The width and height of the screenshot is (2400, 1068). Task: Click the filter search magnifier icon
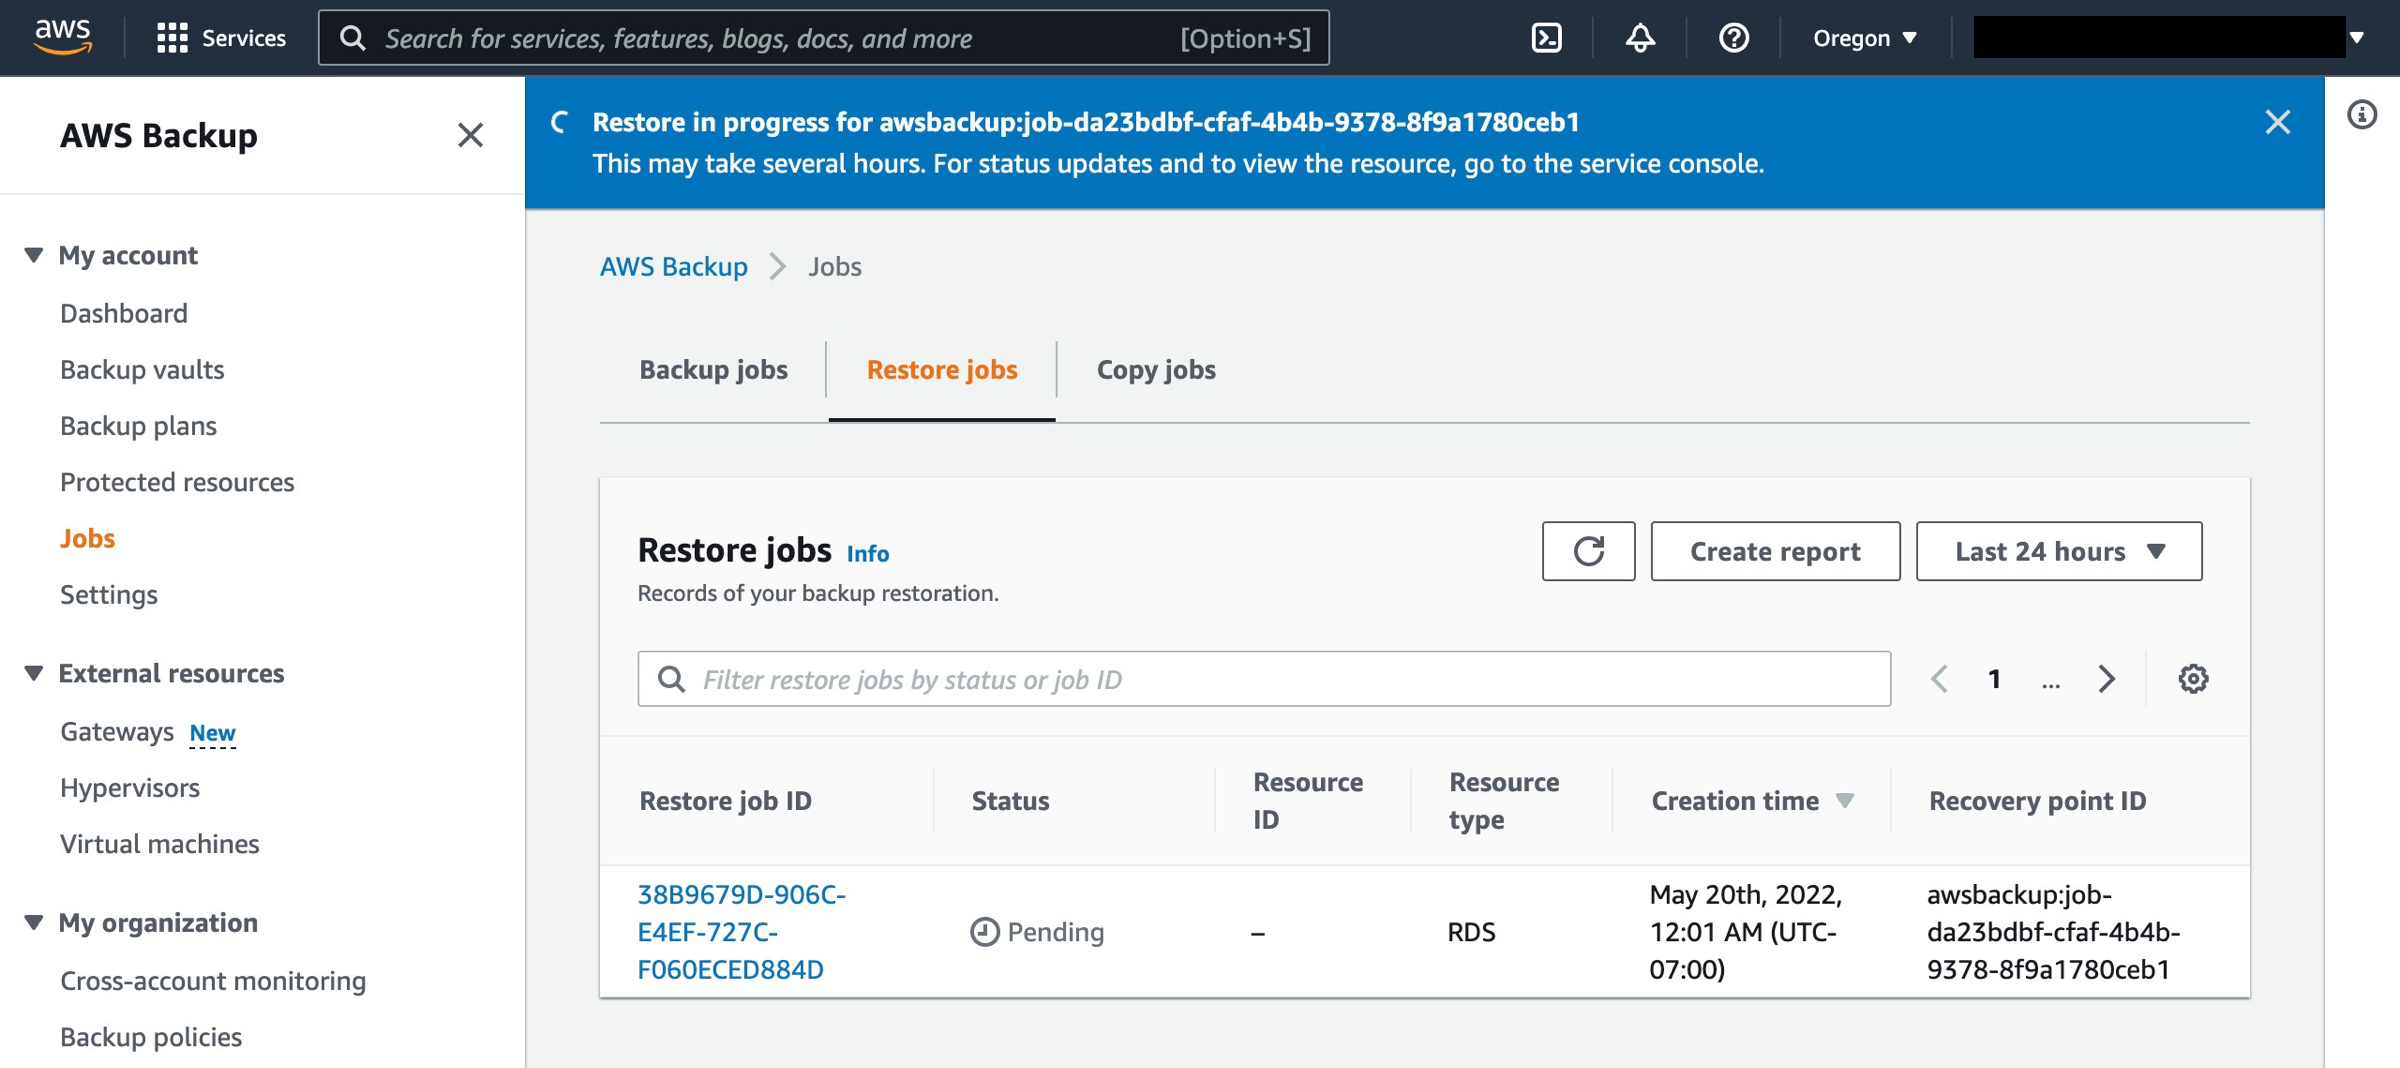click(x=671, y=680)
